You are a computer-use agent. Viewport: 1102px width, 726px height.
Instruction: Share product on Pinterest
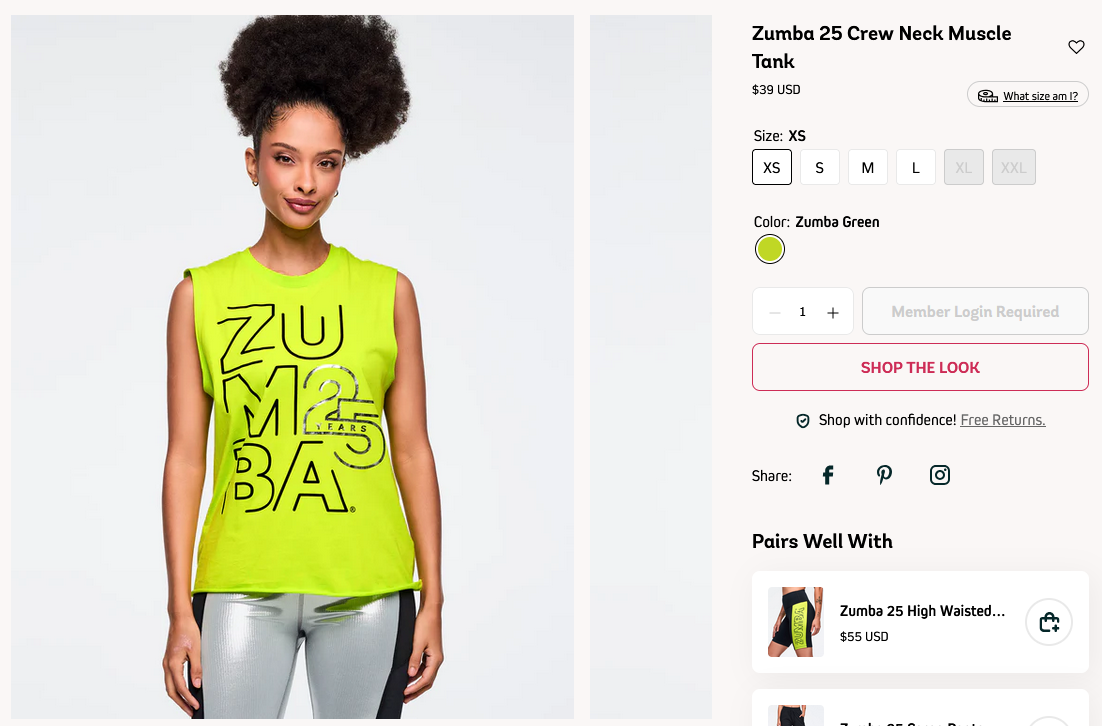[884, 476]
